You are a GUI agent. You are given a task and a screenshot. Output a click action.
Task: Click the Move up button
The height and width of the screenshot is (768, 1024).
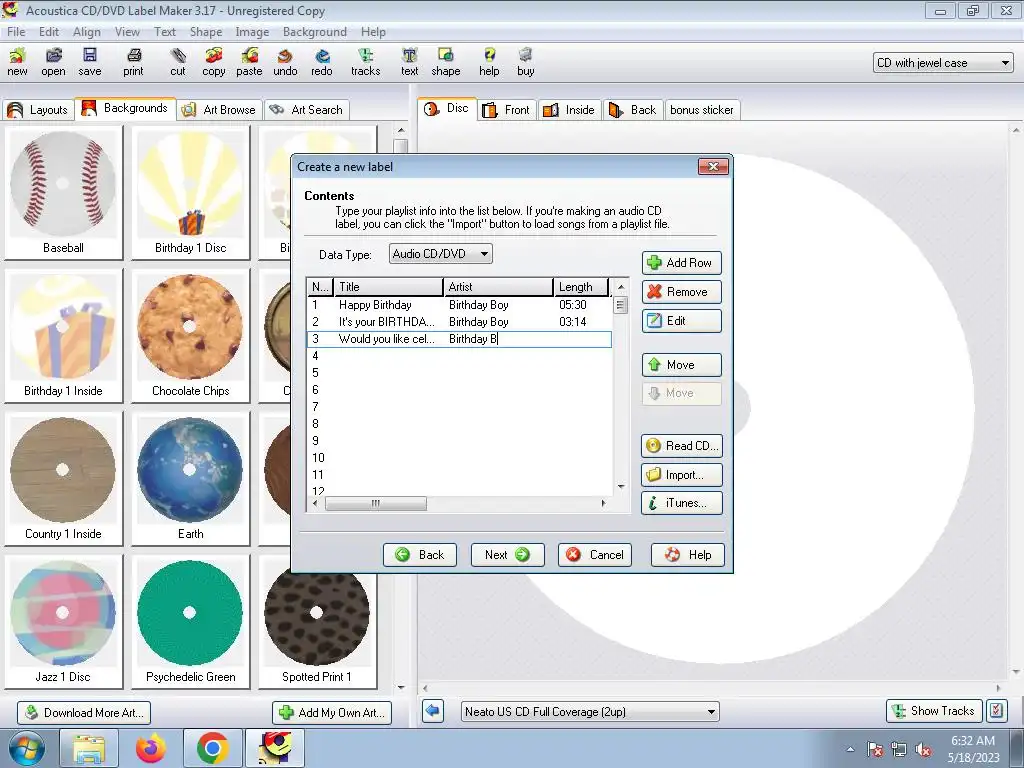click(681, 365)
